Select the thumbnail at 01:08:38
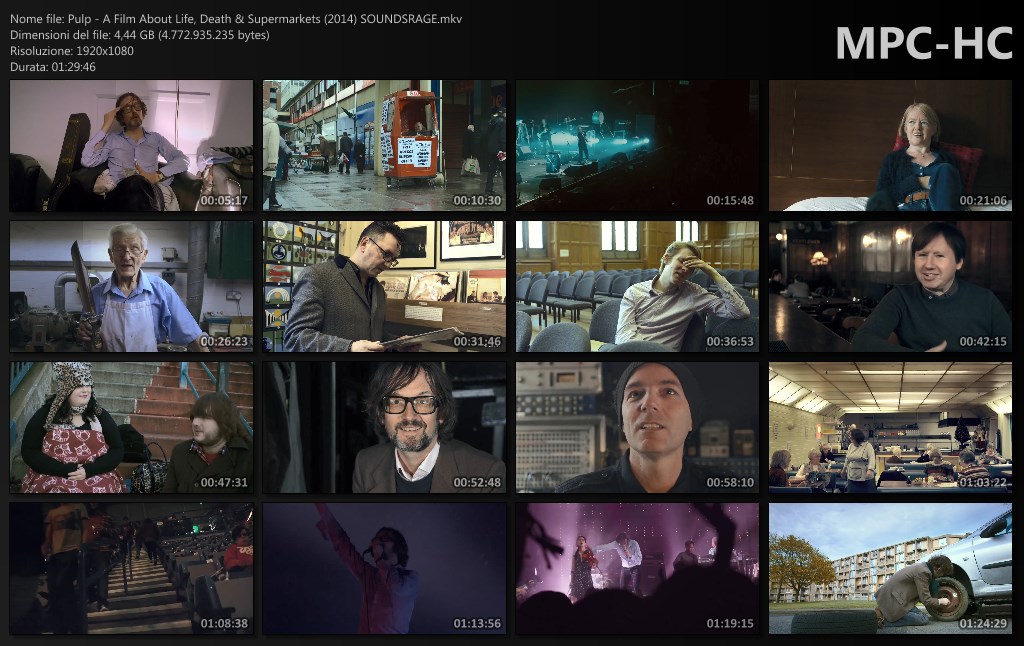The height and width of the screenshot is (646, 1024). (x=131, y=568)
